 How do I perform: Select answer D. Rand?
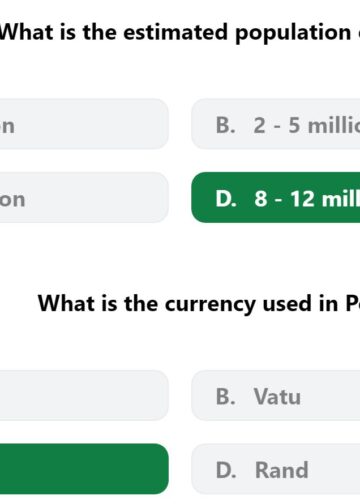tap(276, 469)
